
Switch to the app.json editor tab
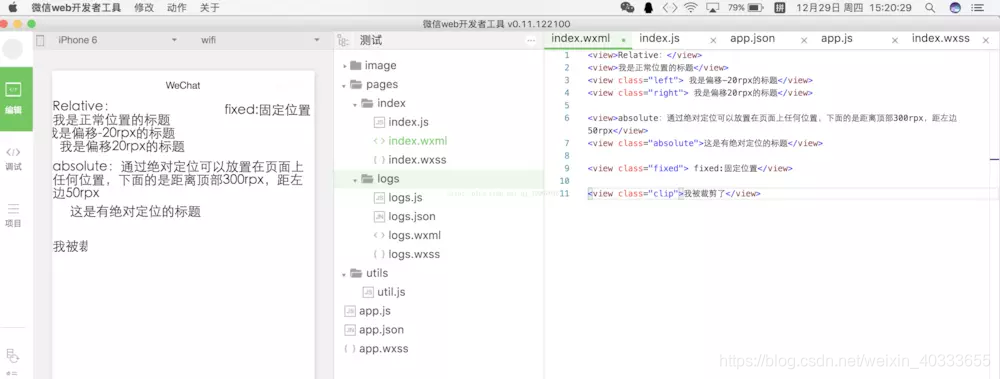tap(753, 38)
